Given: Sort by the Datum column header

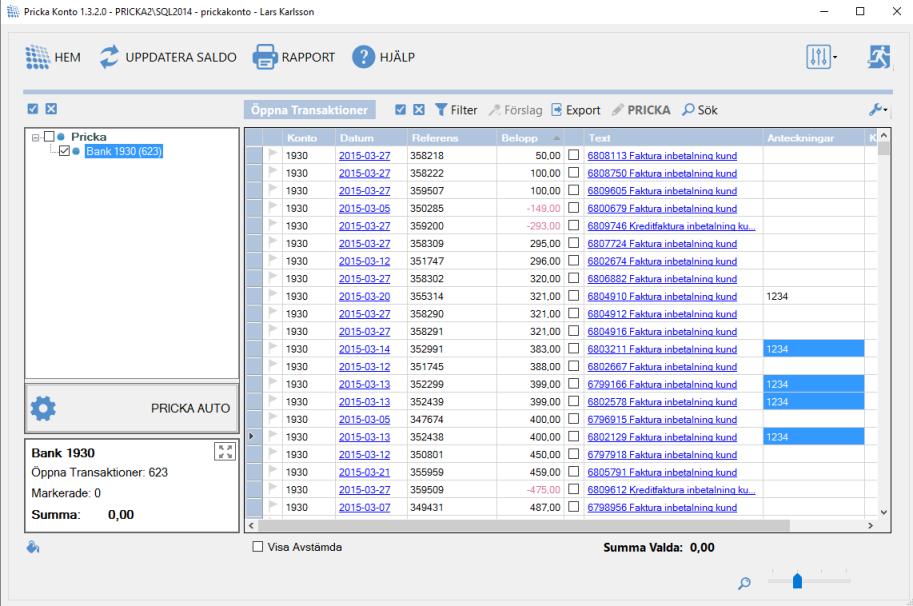Looking at the screenshot, I should (370, 138).
